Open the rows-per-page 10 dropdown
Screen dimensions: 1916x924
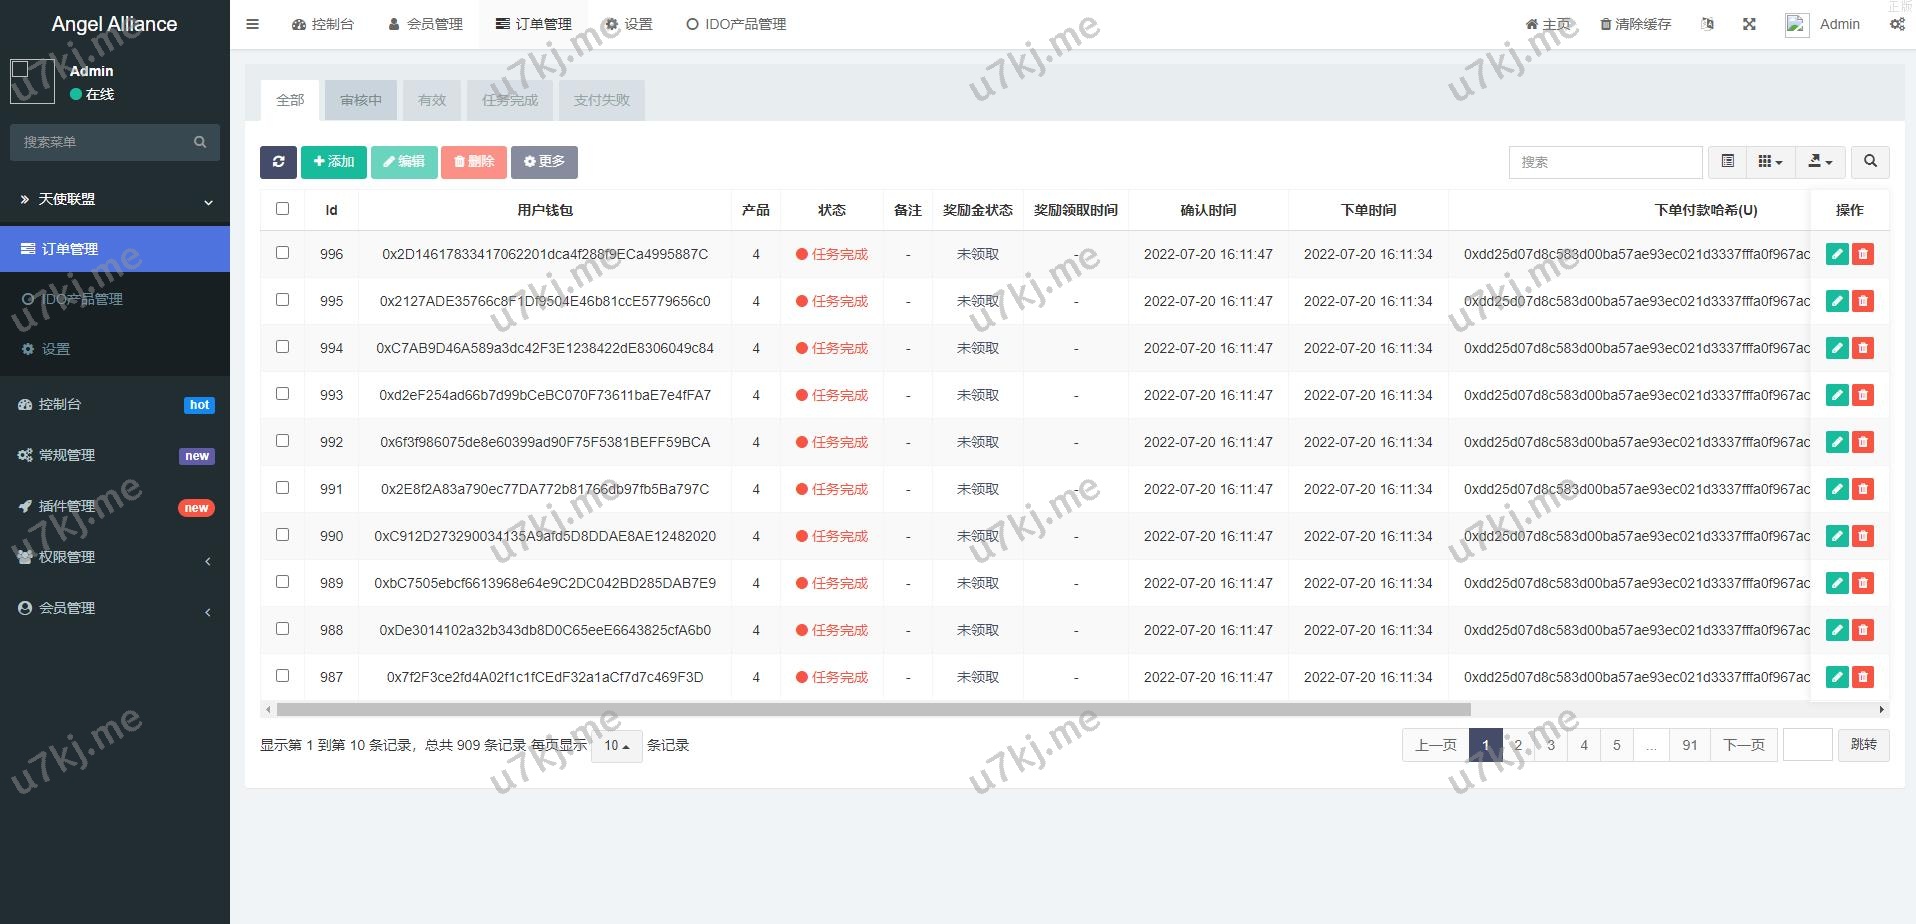click(616, 746)
